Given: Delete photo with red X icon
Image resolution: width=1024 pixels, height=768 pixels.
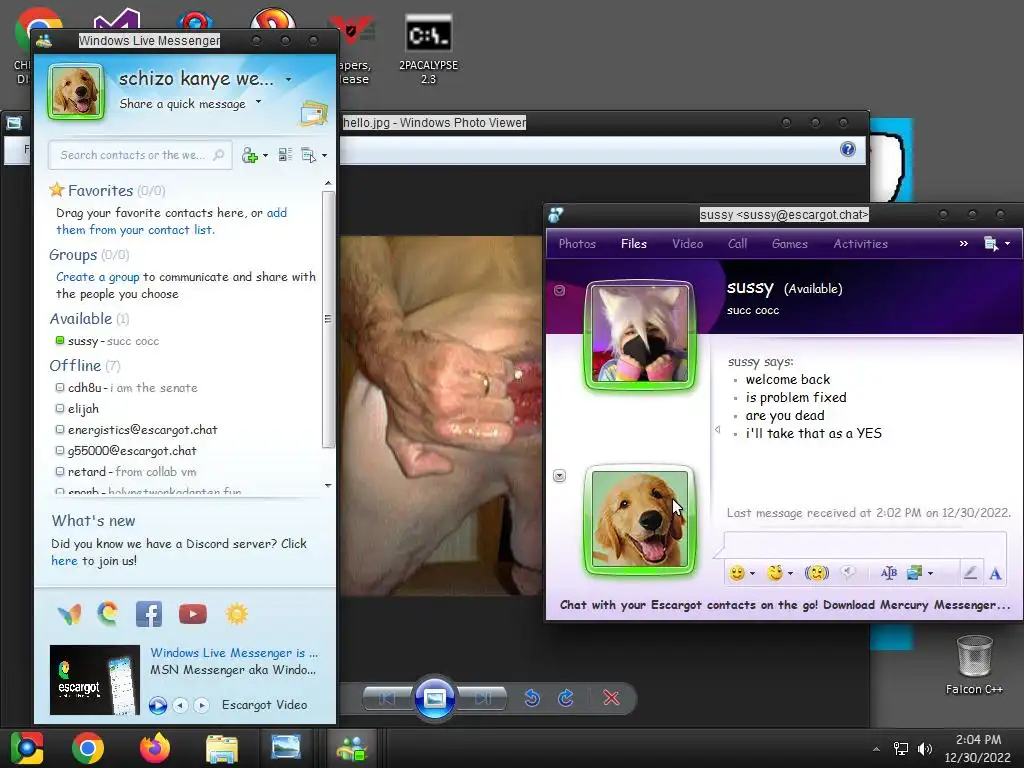Looking at the screenshot, I should (x=611, y=698).
